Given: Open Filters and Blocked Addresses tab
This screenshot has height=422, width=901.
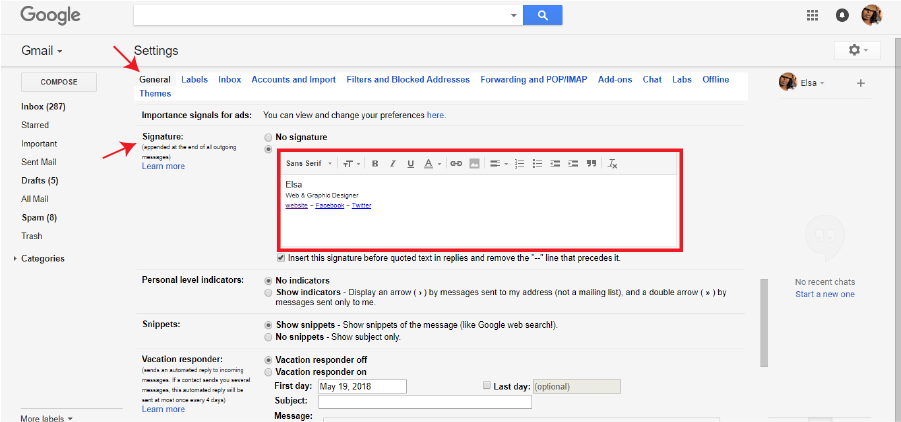Looking at the screenshot, I should pyautogui.click(x=408, y=80).
